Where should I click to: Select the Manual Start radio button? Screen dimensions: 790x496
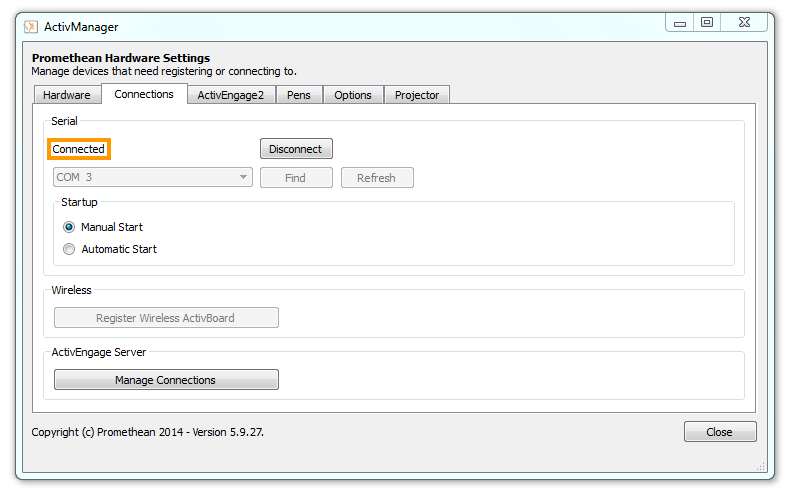(69, 227)
